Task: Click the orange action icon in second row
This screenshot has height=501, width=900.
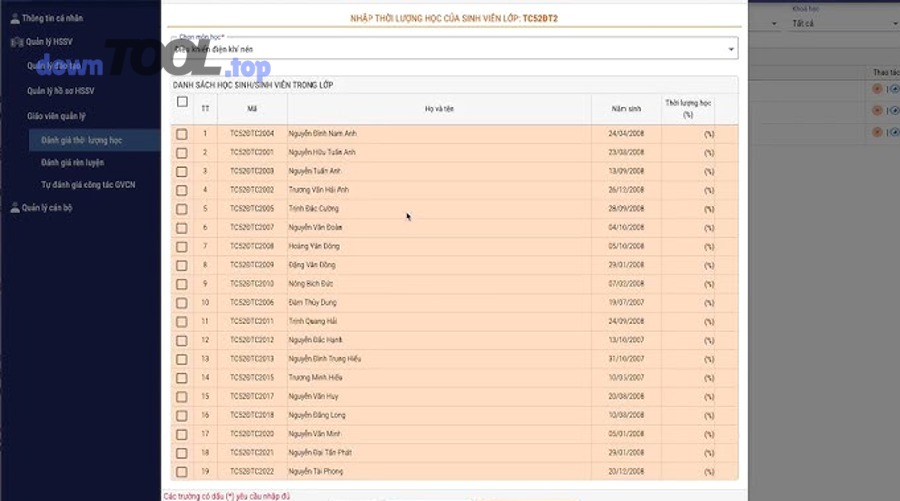Action: pyautogui.click(x=877, y=110)
